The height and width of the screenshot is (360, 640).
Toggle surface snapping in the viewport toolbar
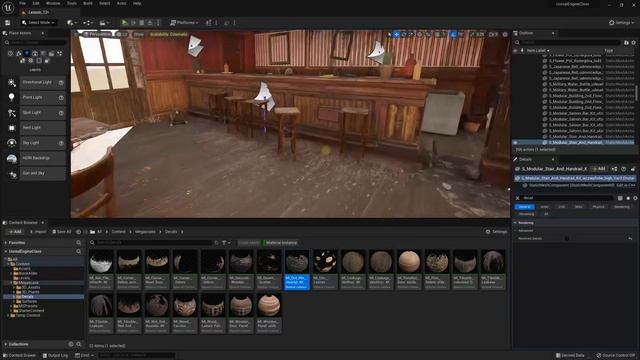(428, 35)
